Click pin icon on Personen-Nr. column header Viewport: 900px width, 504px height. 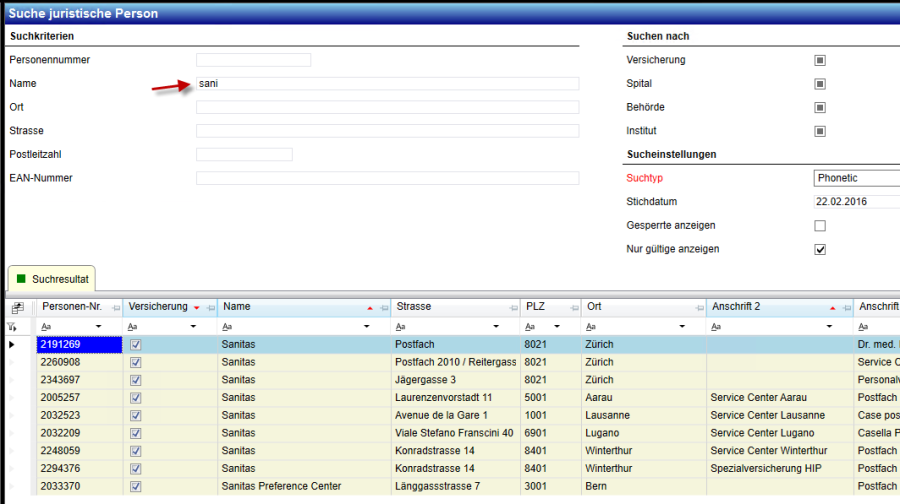(115, 307)
